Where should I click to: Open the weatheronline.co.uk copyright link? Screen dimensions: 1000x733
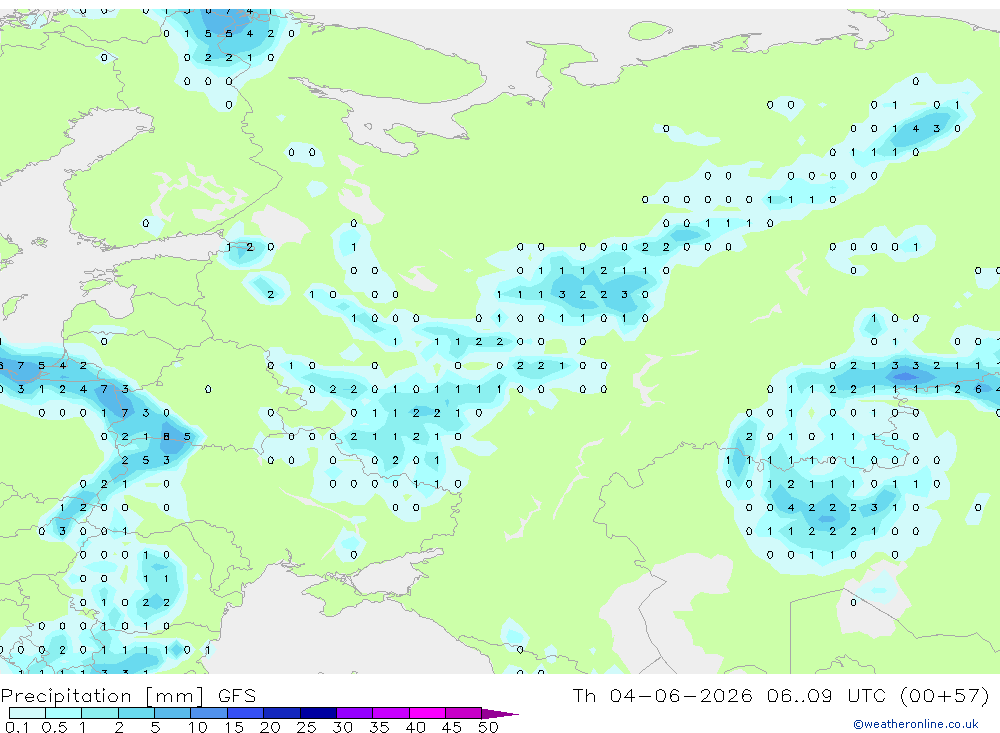(916, 724)
